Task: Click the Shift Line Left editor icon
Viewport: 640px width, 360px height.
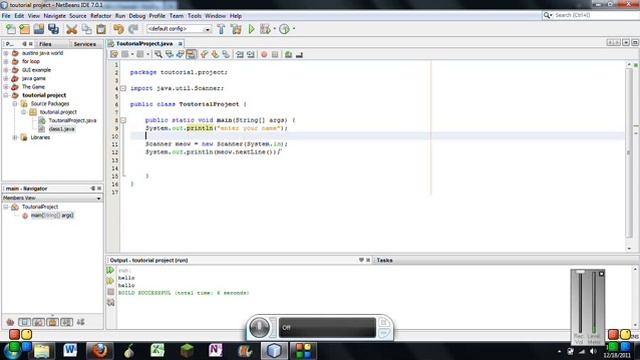Action: (240, 54)
